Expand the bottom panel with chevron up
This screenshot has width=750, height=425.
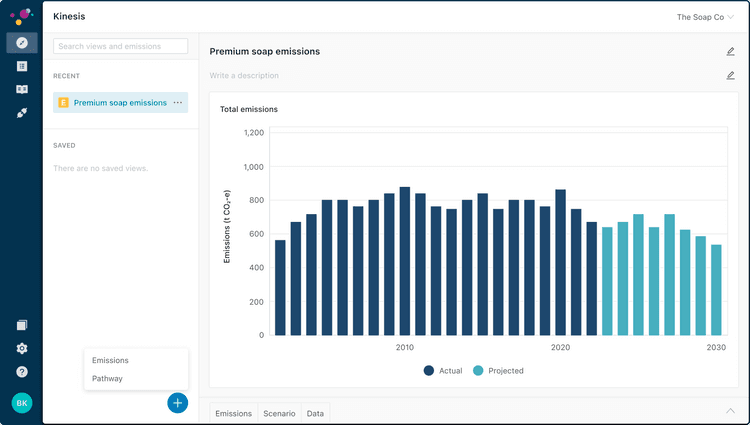tap(730, 411)
